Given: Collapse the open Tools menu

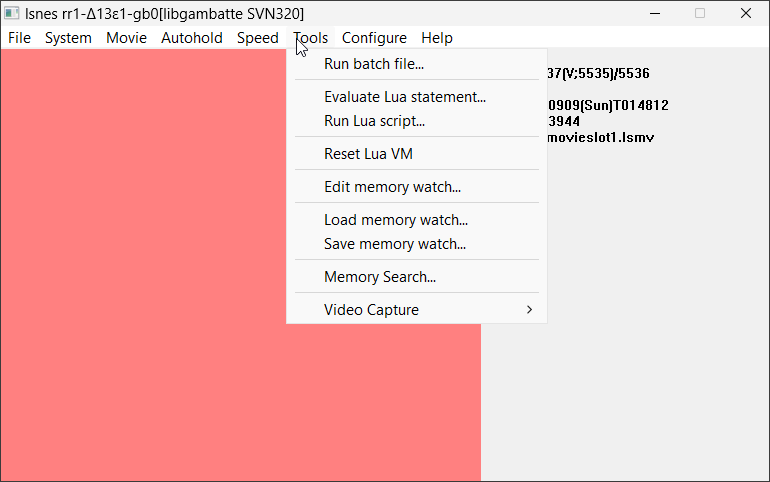Looking at the screenshot, I should tap(310, 38).
